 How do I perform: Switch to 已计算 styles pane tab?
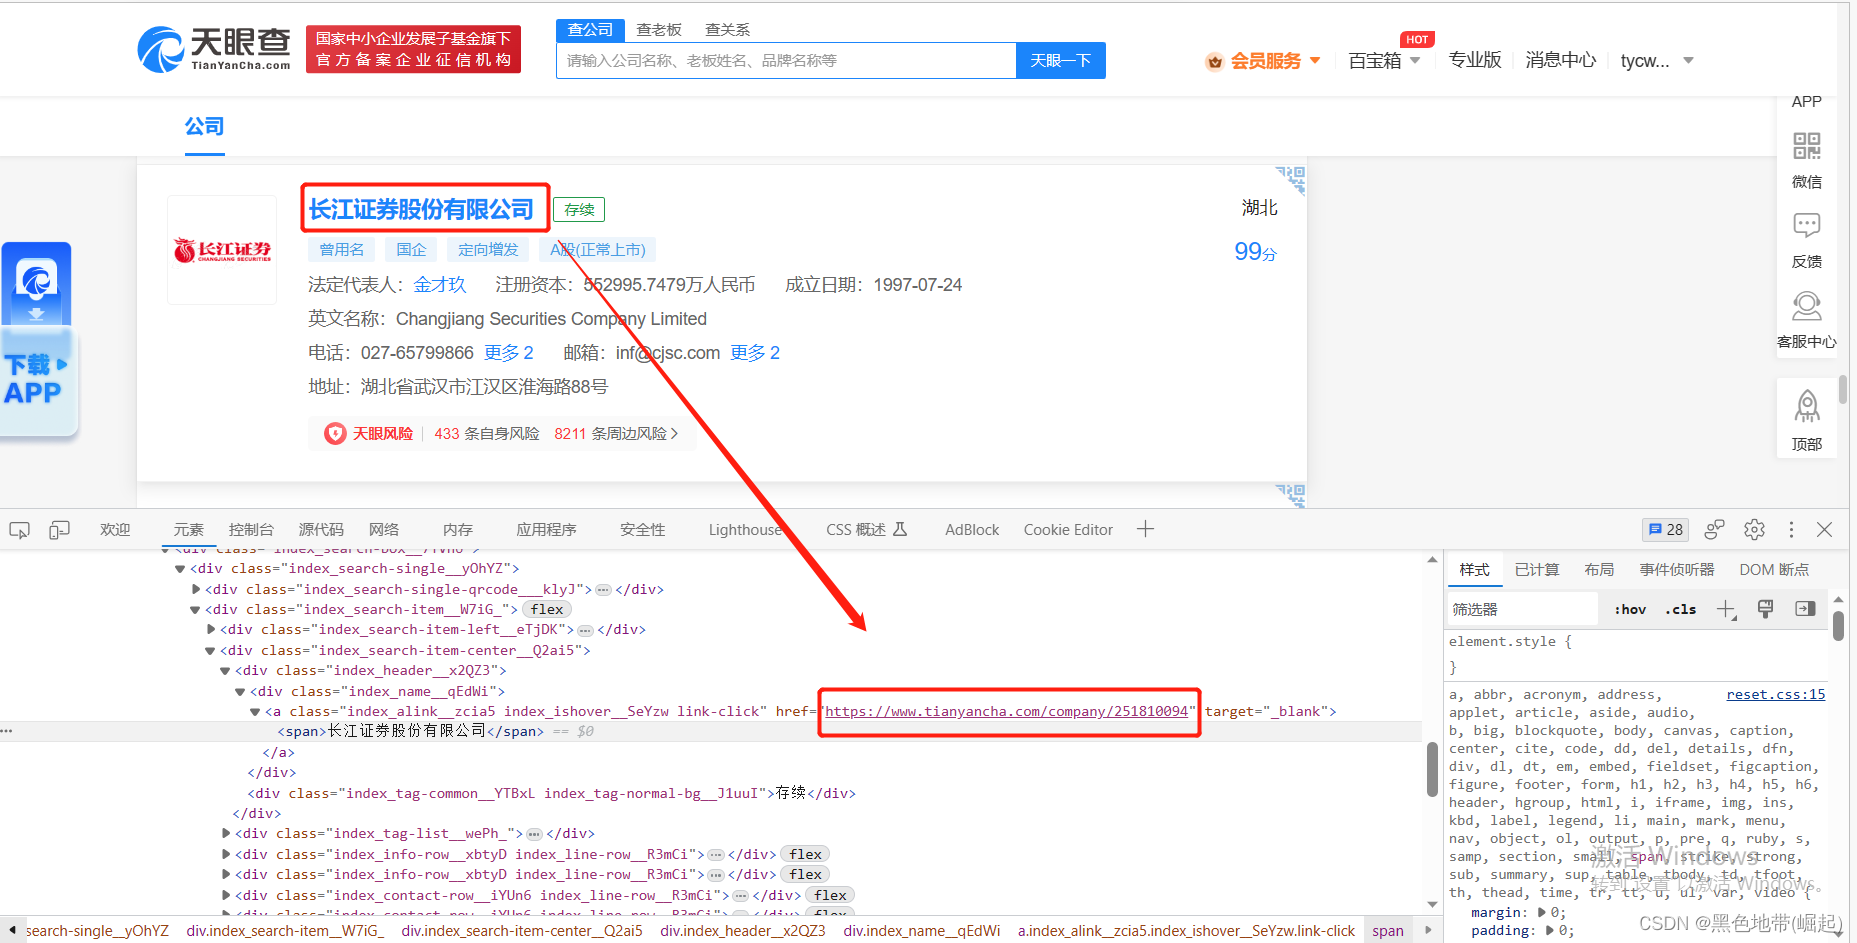point(1537,569)
